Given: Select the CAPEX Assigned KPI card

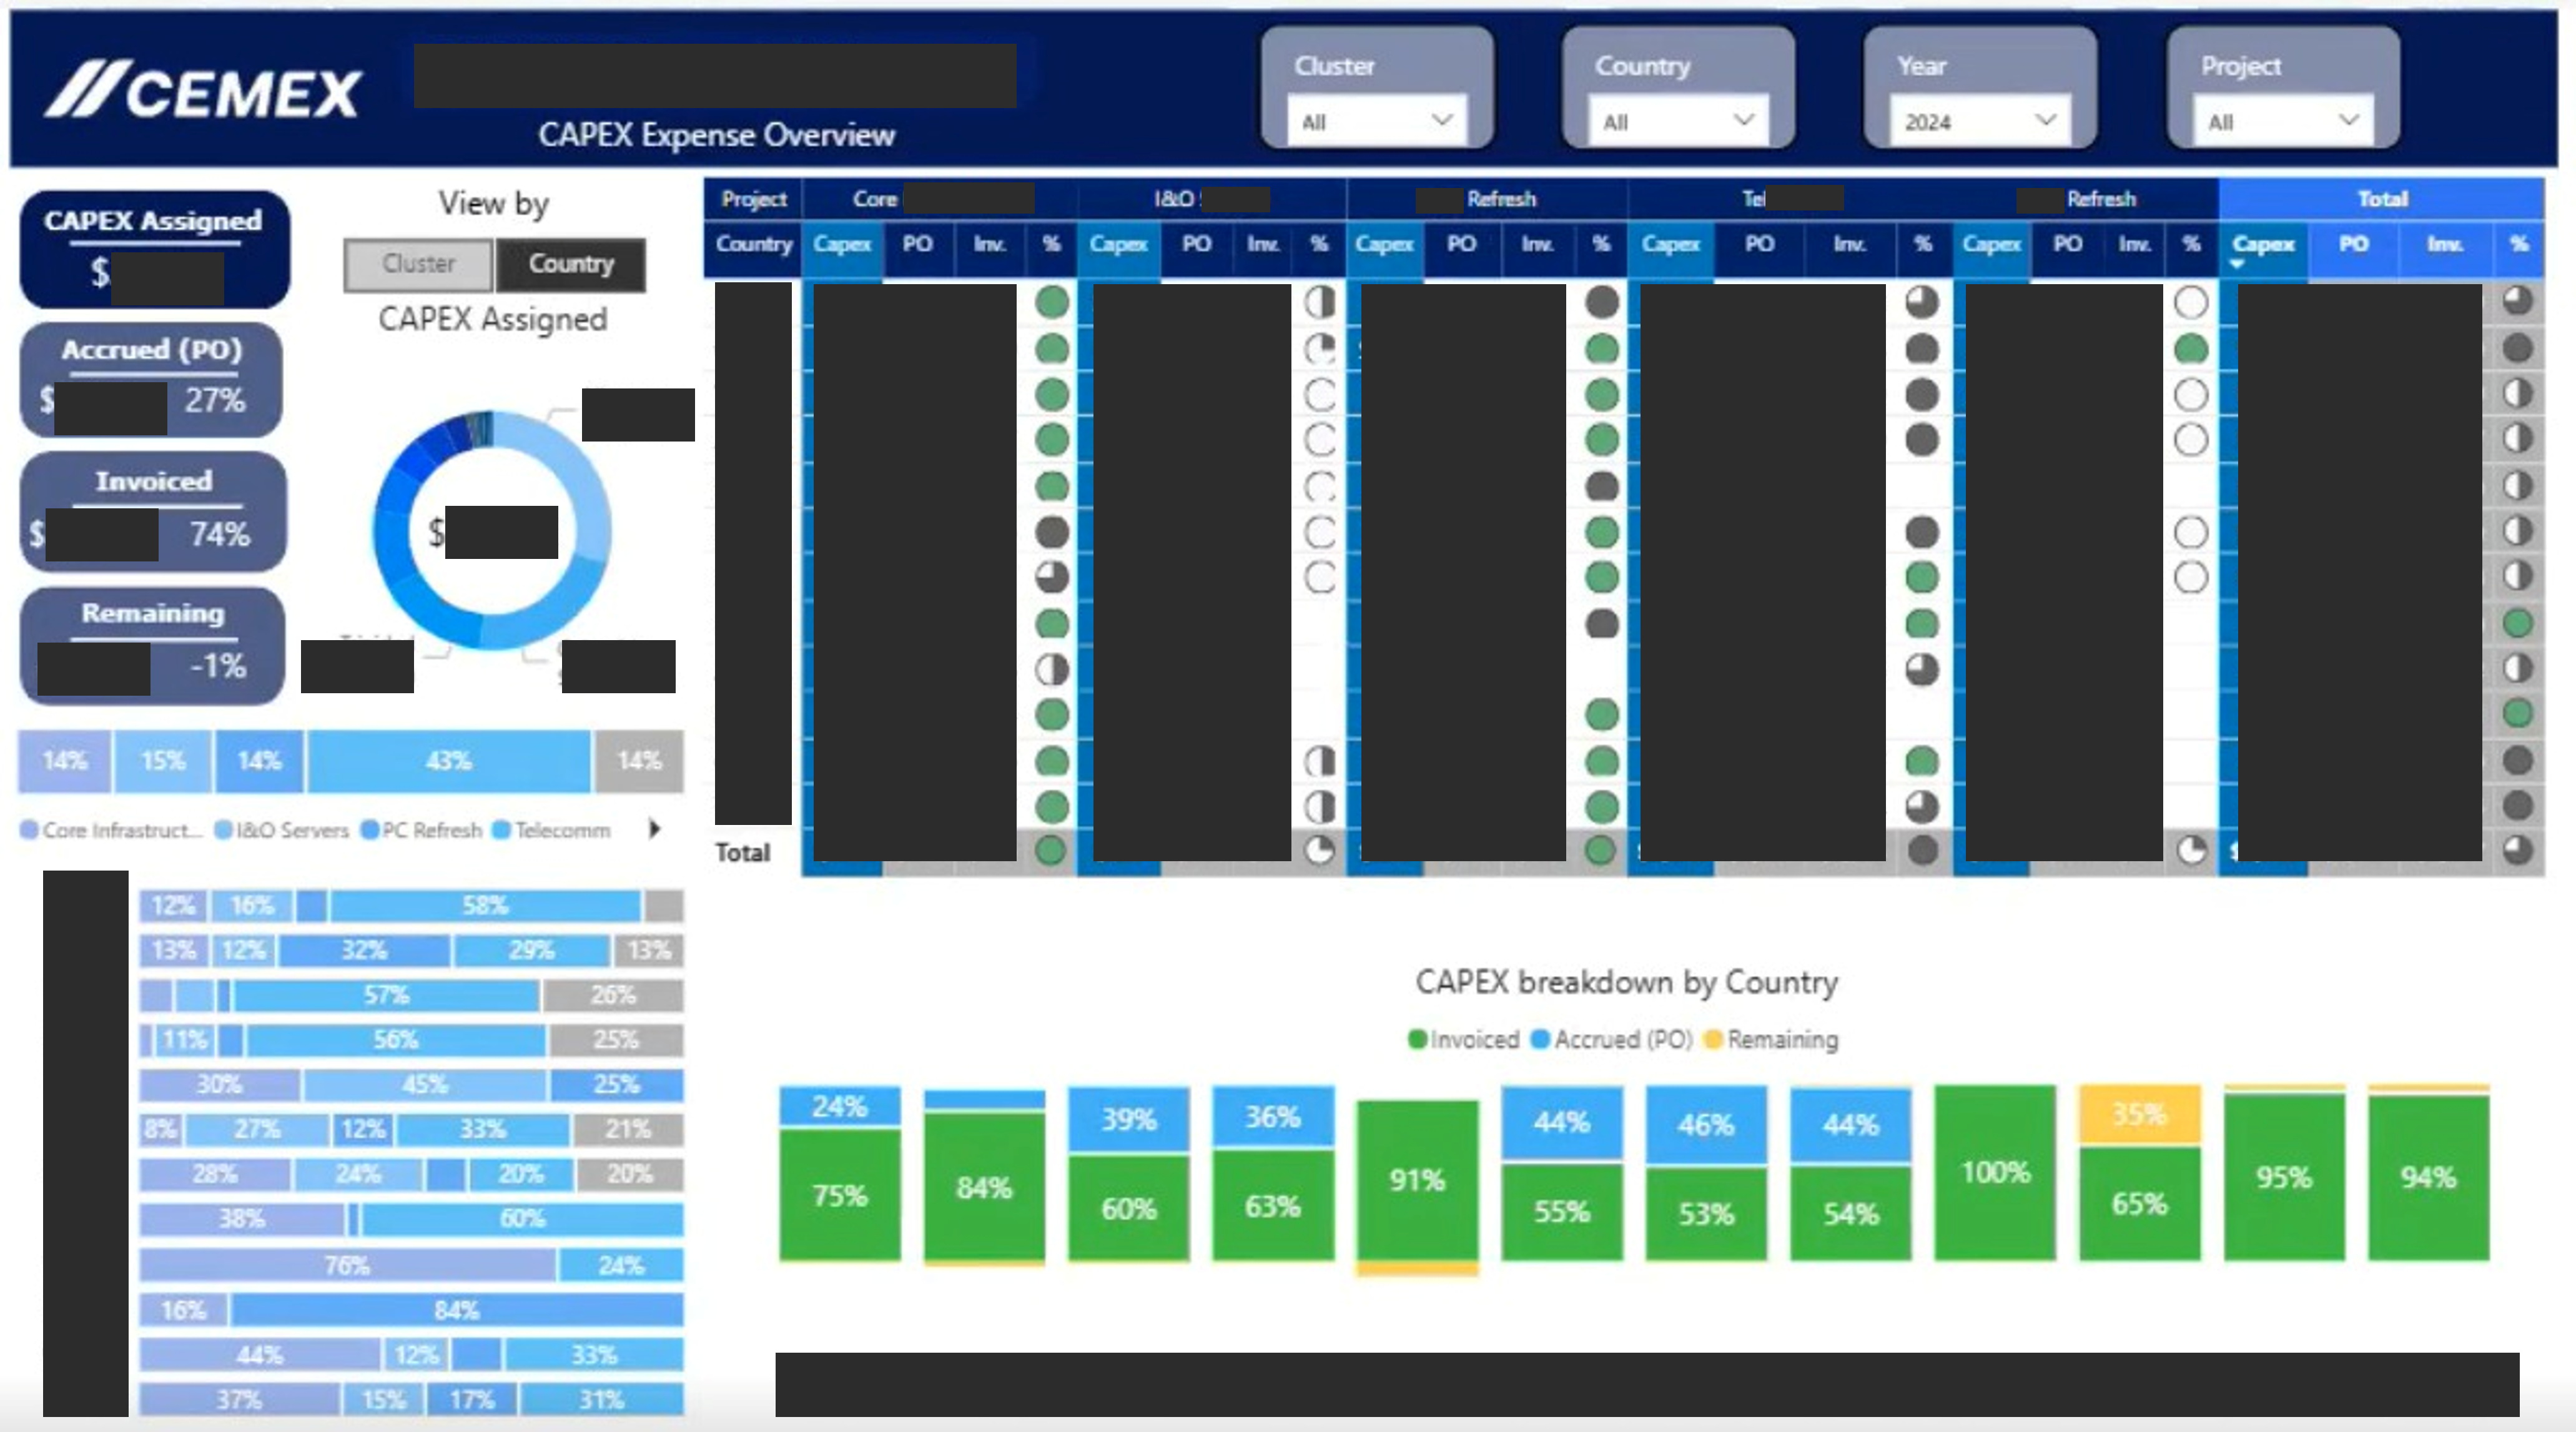Looking at the screenshot, I should pyautogui.click(x=155, y=249).
